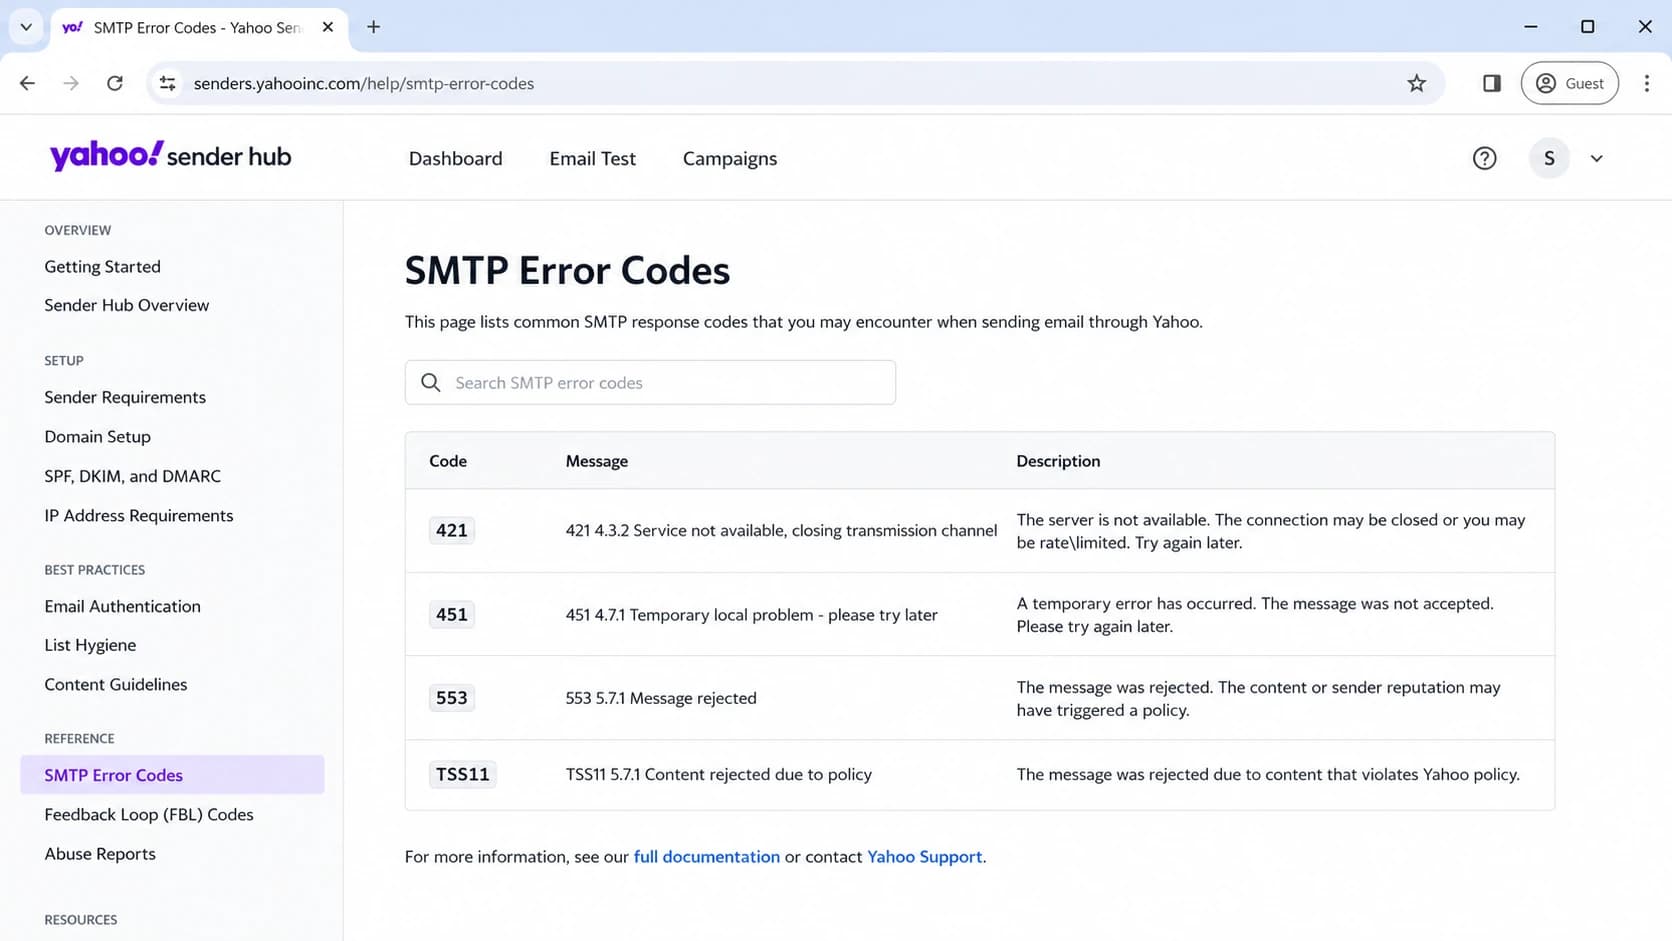Click the description starting 'The server is not available'
The height and width of the screenshot is (941, 1672).
click(1271, 531)
